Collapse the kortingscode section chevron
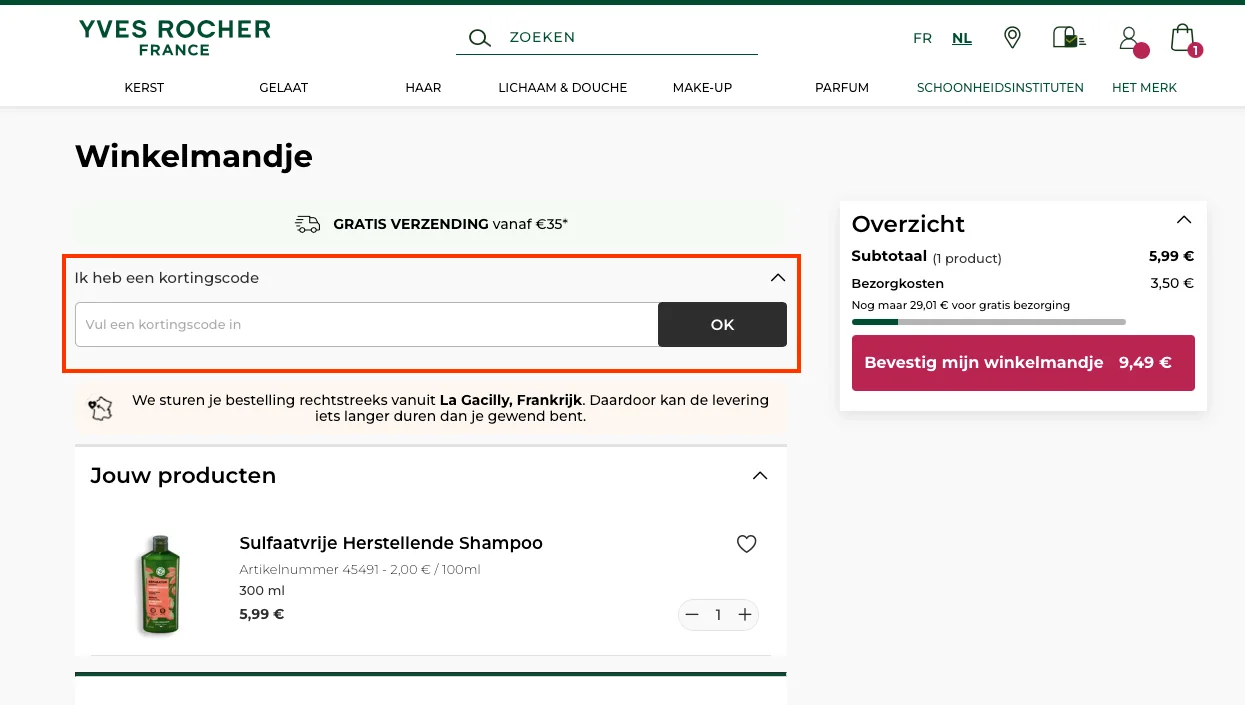Viewport: 1245px width, 705px height. tap(777, 277)
